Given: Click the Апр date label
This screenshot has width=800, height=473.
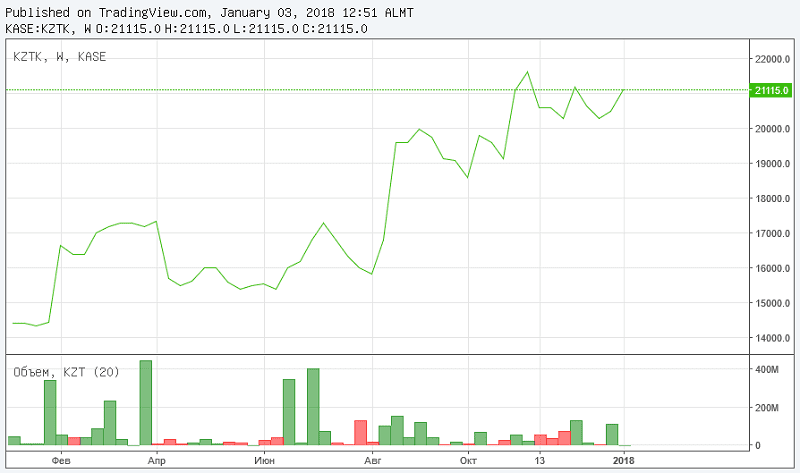Looking at the screenshot, I should coord(157,461).
